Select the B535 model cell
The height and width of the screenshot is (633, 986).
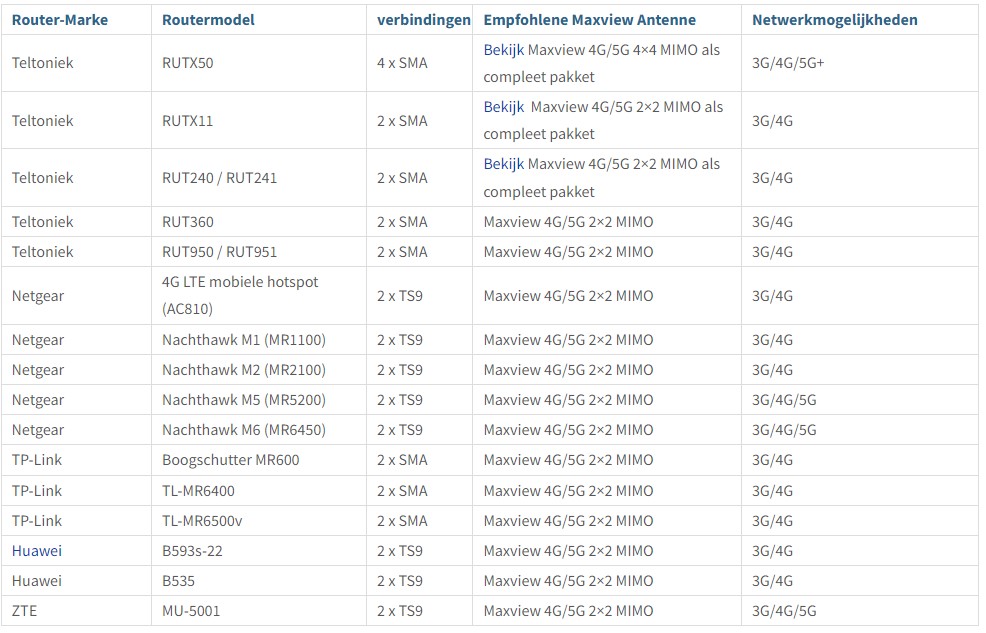(x=178, y=581)
